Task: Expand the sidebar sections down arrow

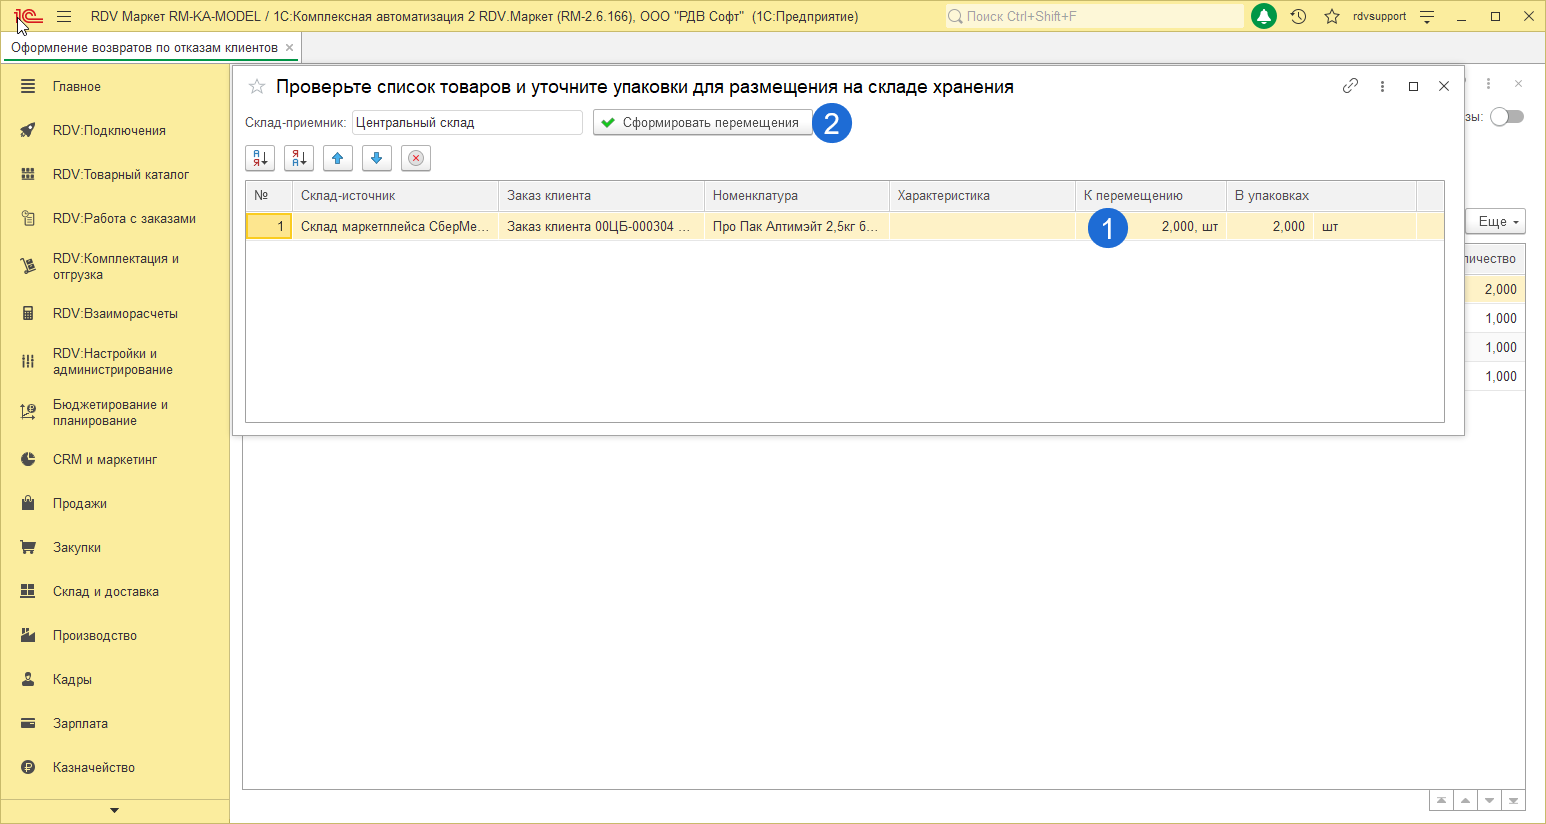Action: [114, 811]
